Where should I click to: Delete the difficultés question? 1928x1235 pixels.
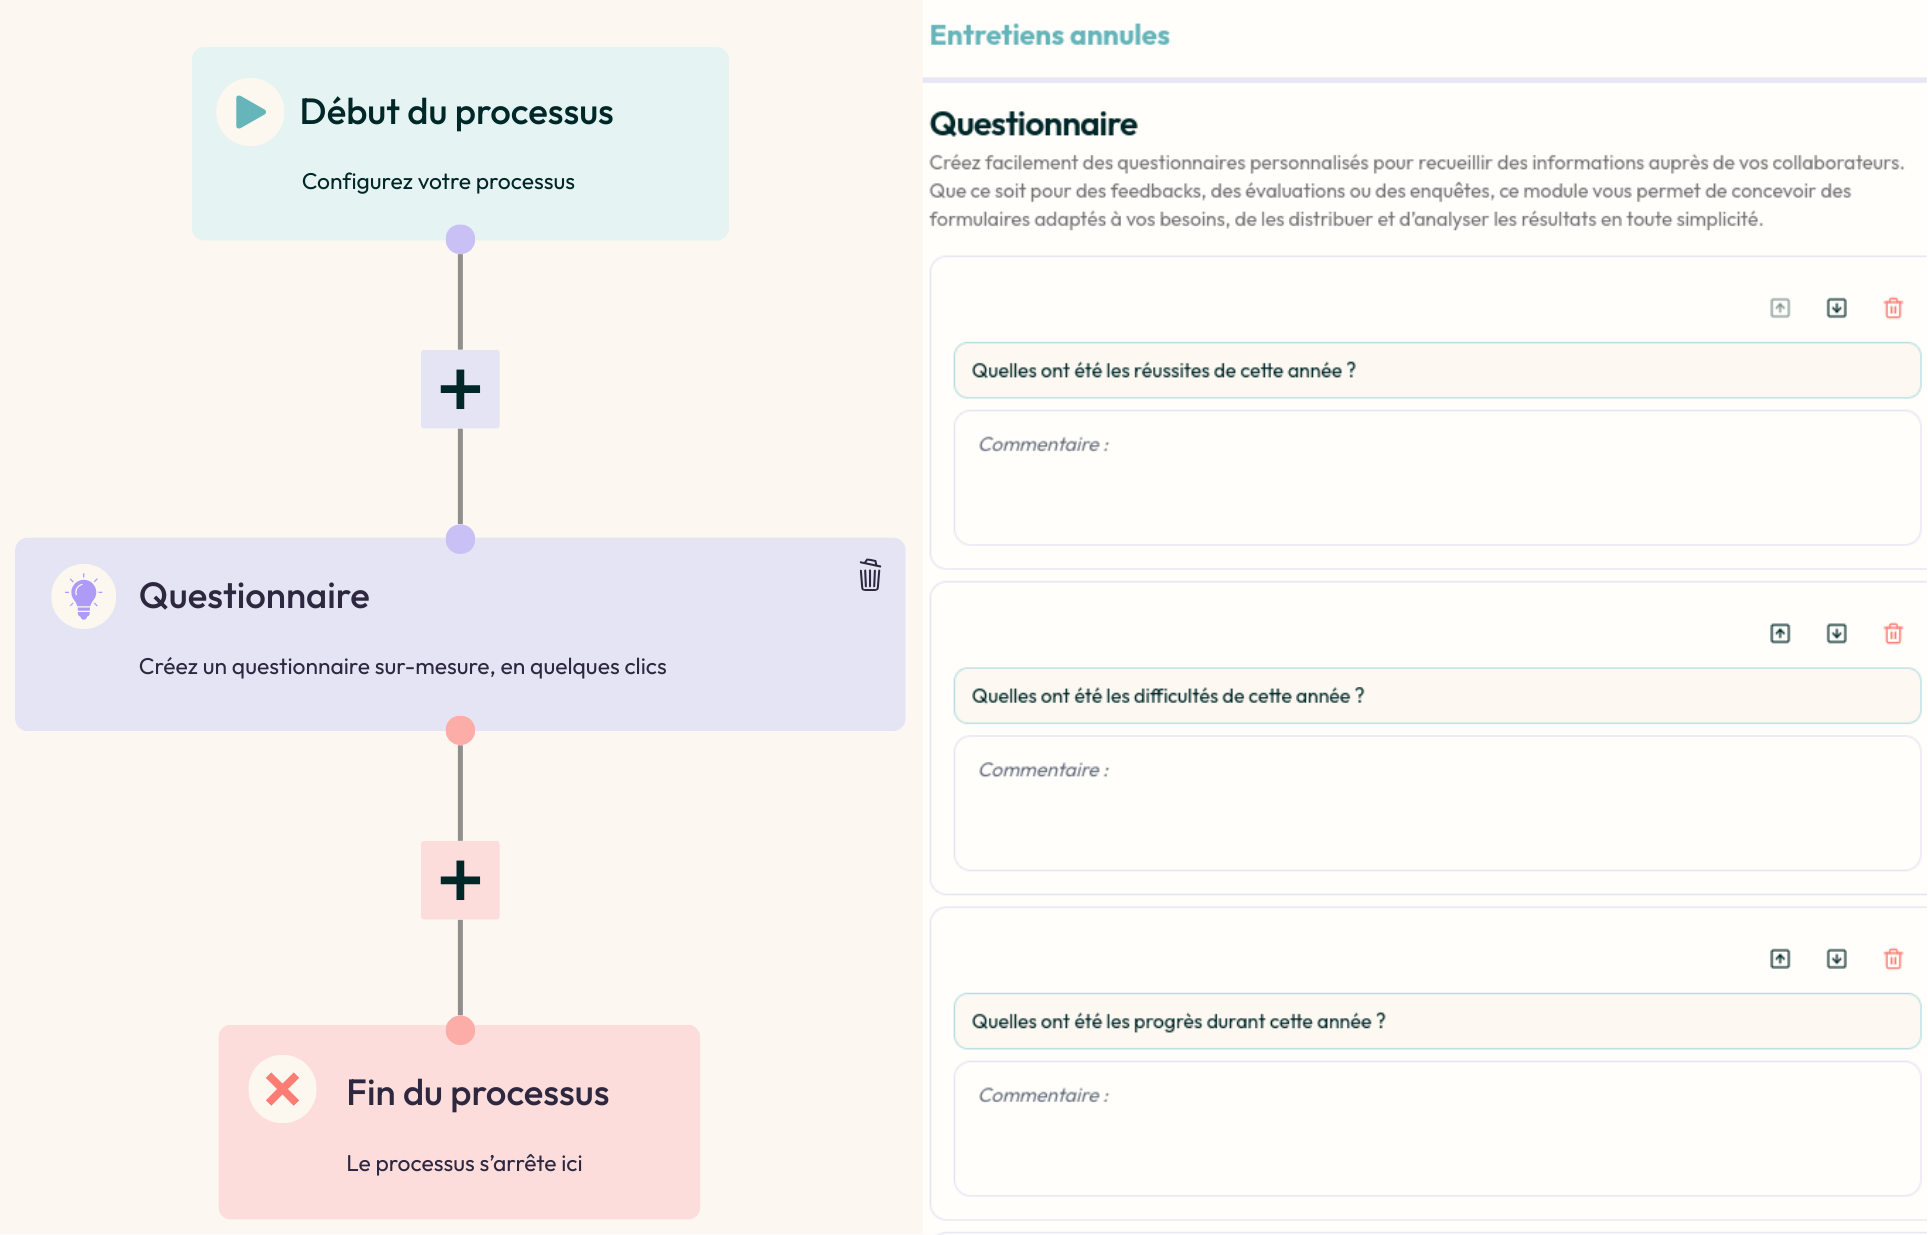[x=1893, y=633]
